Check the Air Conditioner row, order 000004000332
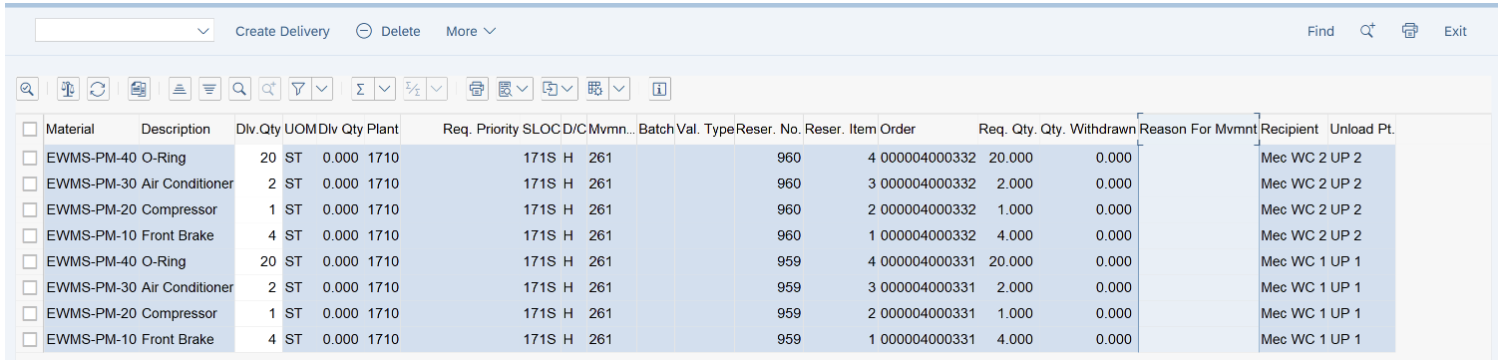1502x361 pixels. [29, 184]
